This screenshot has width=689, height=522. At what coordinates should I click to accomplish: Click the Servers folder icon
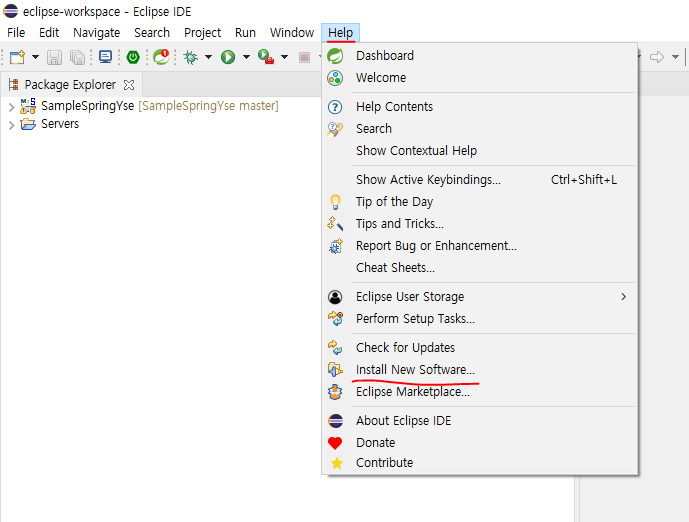tap(28, 124)
